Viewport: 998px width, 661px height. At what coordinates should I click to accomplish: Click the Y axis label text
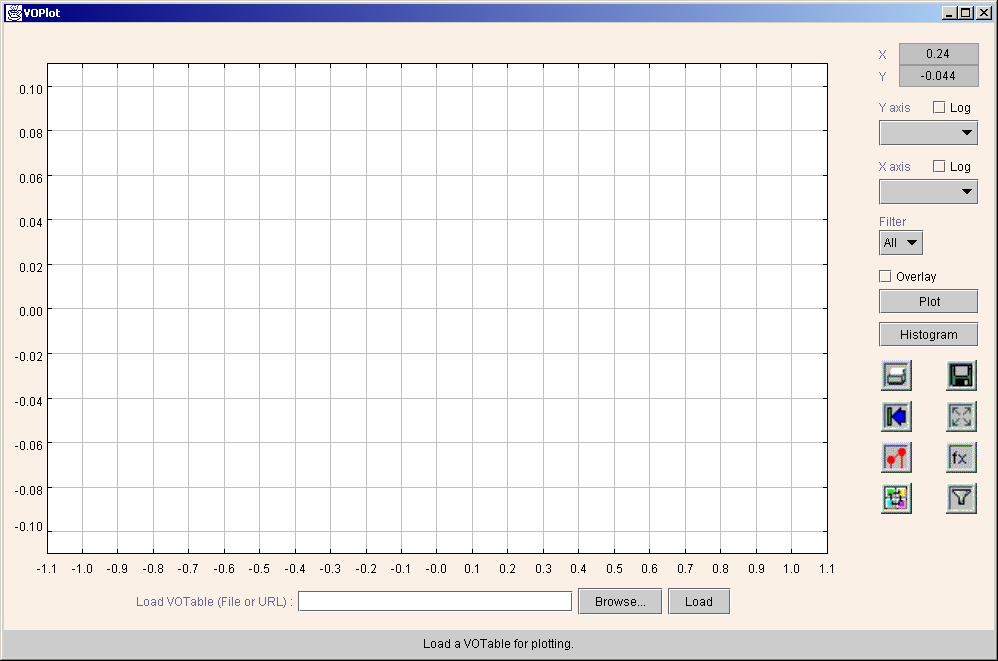(x=894, y=108)
